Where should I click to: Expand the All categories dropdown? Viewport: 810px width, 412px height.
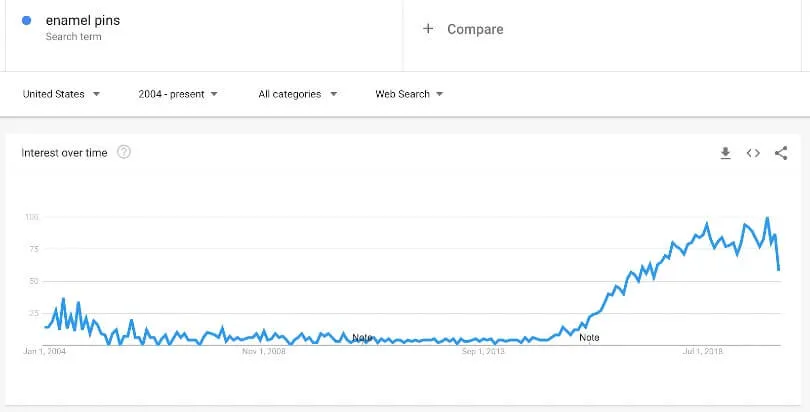pyautogui.click(x=298, y=94)
